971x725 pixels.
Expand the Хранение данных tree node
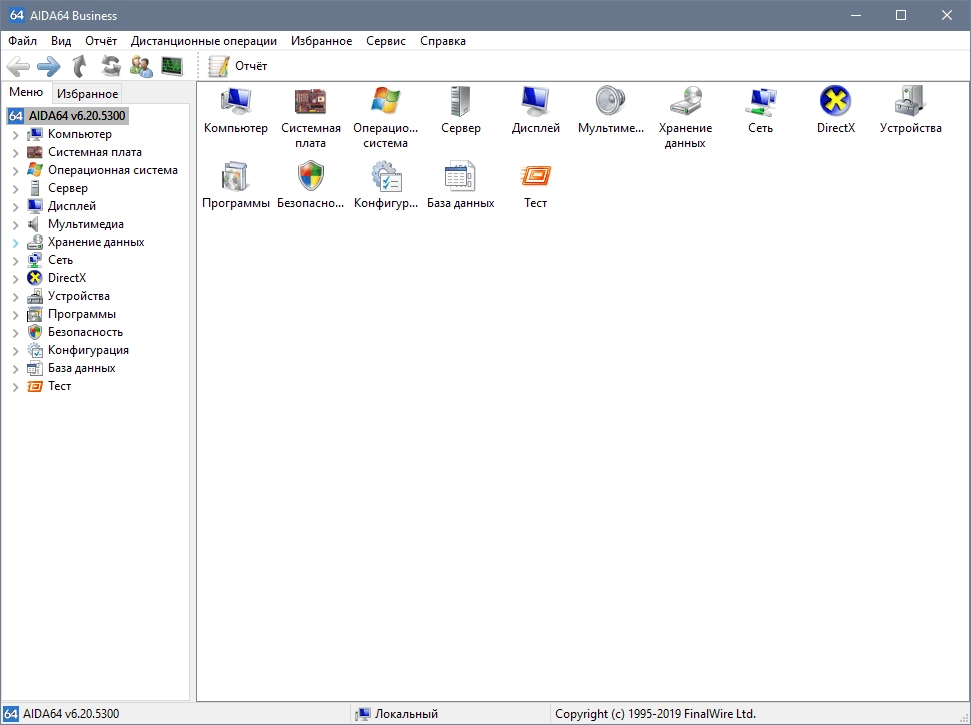(15, 243)
